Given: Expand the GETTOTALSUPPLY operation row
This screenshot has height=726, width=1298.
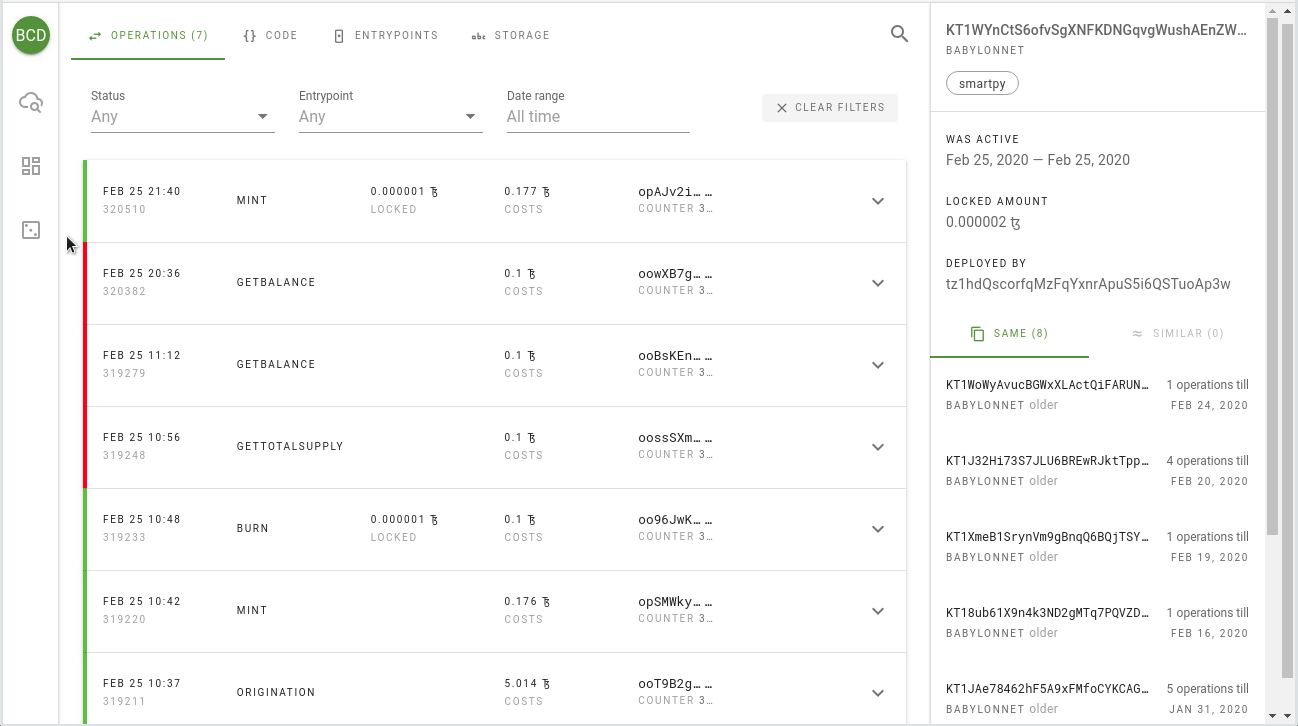Looking at the screenshot, I should [x=878, y=447].
